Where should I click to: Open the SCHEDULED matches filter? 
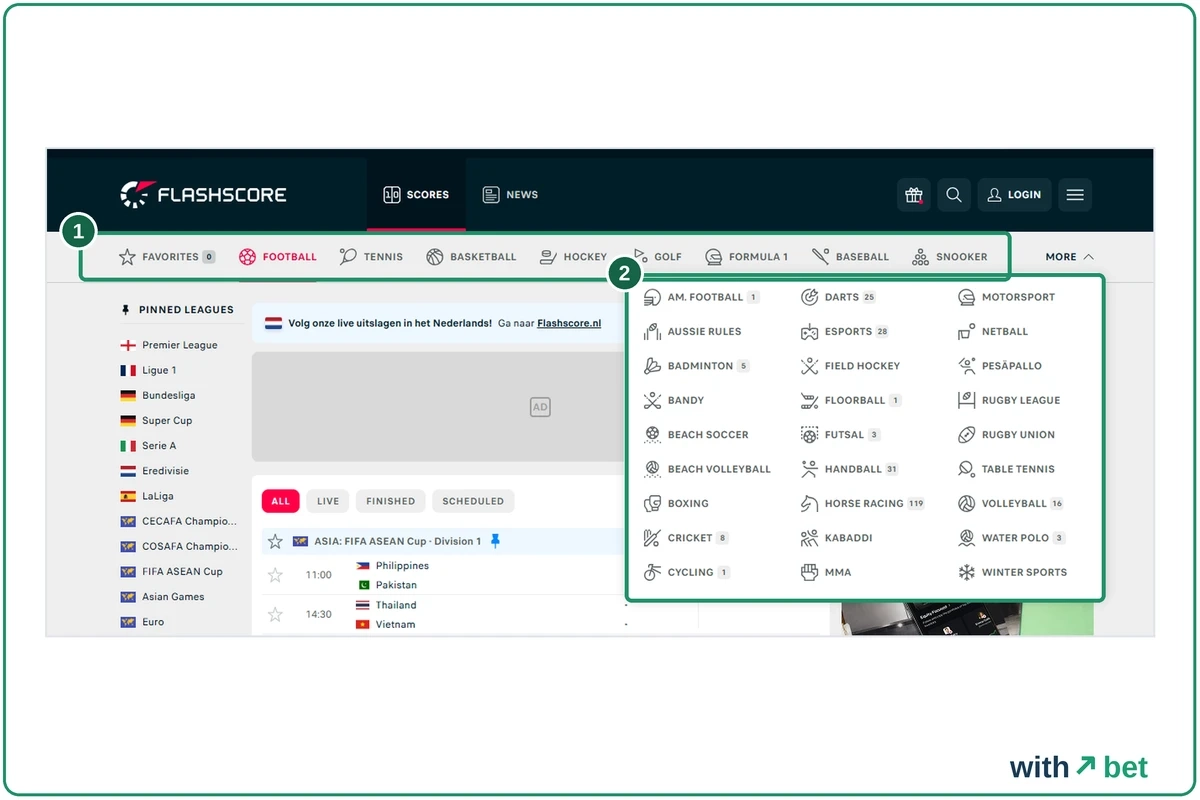point(473,501)
